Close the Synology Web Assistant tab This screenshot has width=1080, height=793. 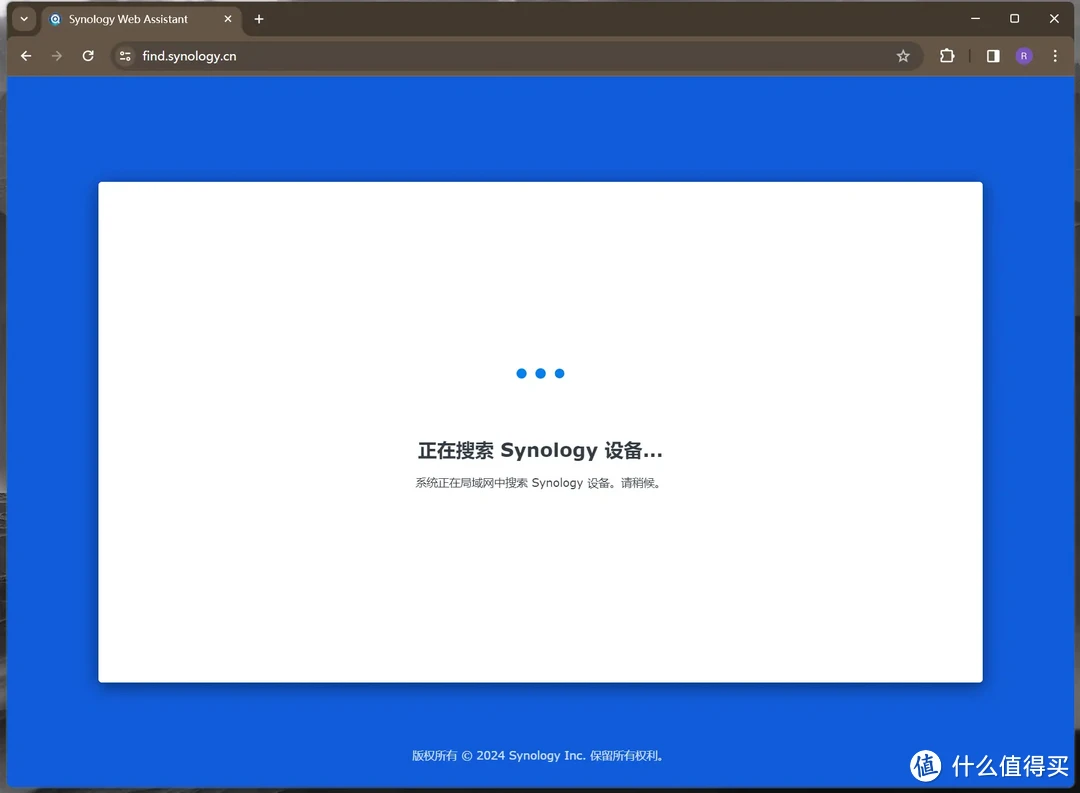(x=227, y=19)
